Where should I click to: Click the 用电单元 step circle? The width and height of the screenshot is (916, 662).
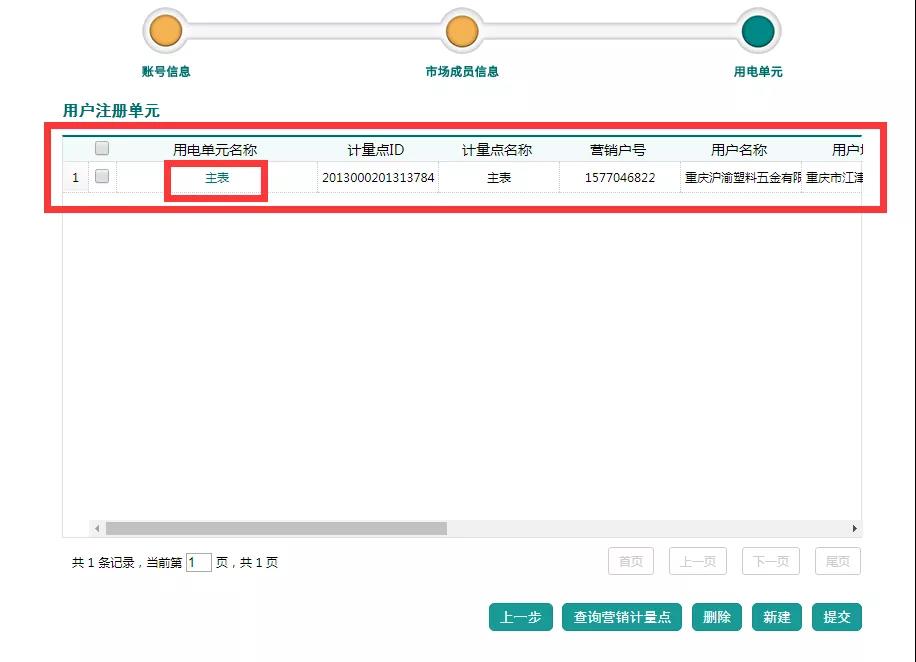pyautogui.click(x=758, y=31)
